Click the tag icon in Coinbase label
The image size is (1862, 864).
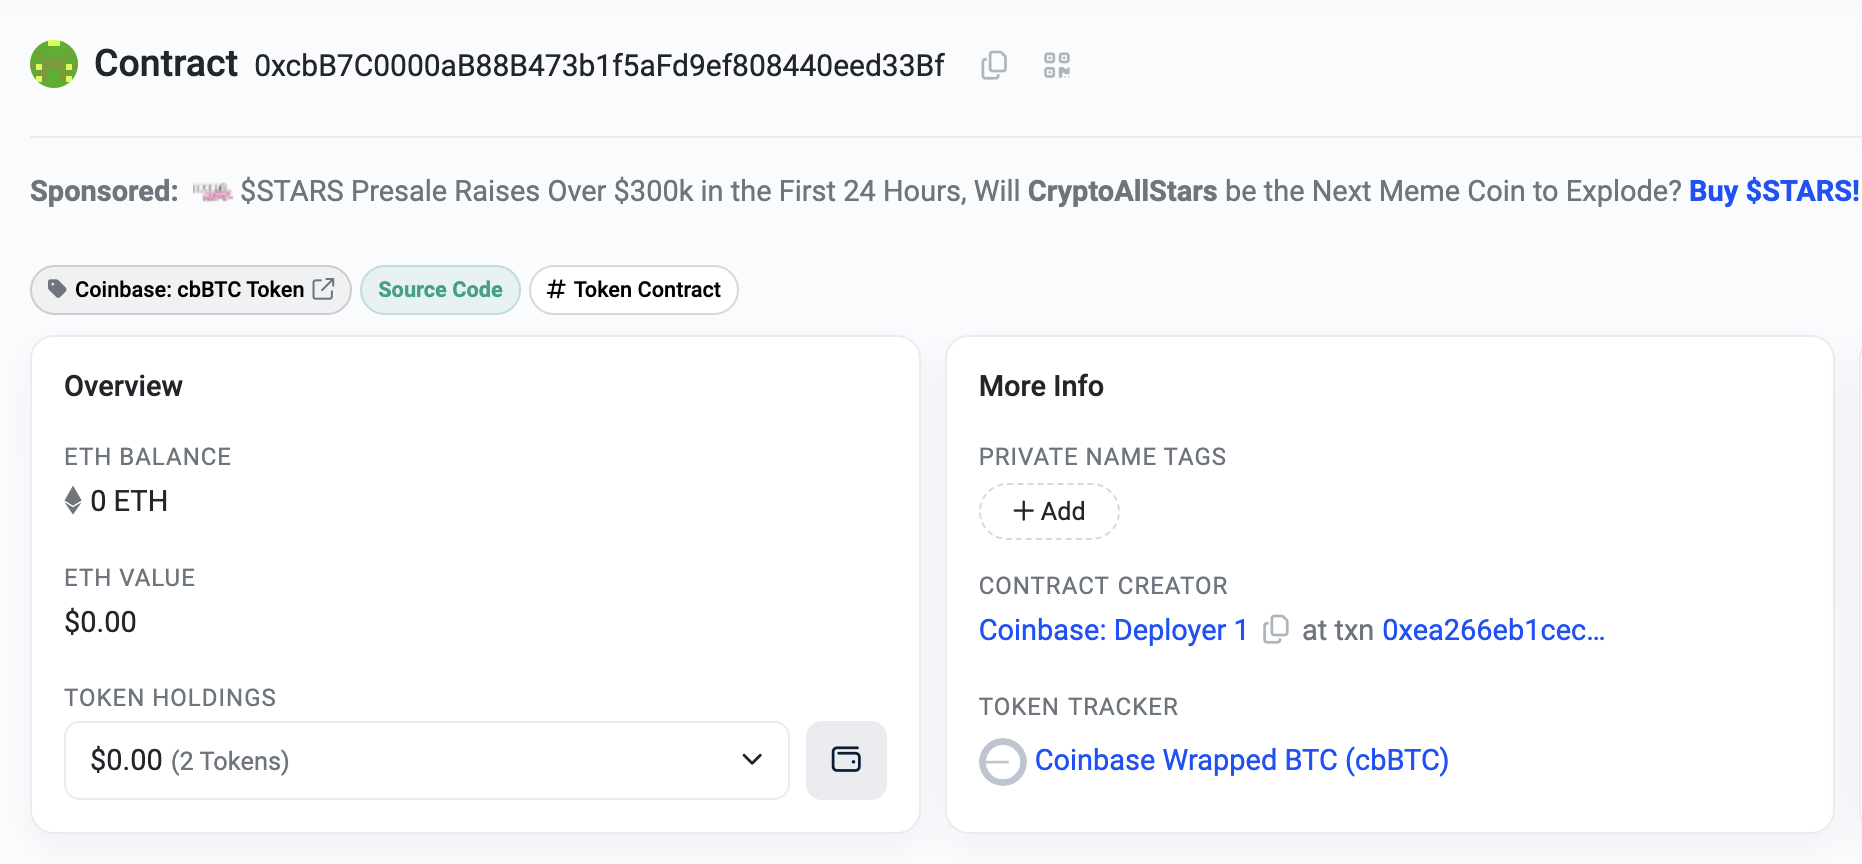[x=57, y=289]
